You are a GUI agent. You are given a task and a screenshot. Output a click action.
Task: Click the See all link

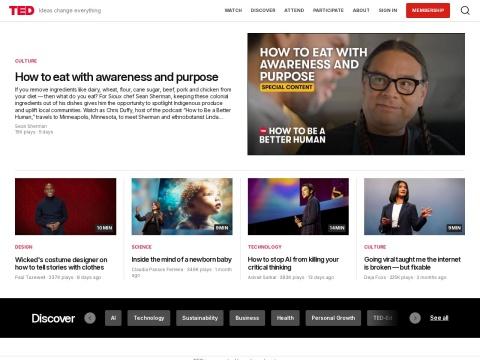439,318
